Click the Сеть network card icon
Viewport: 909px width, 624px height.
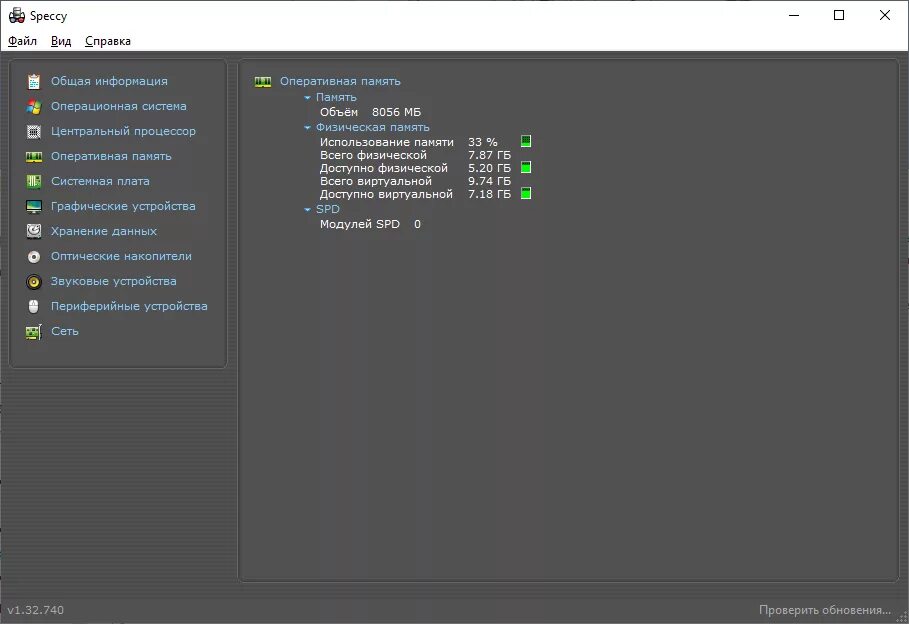(x=34, y=332)
